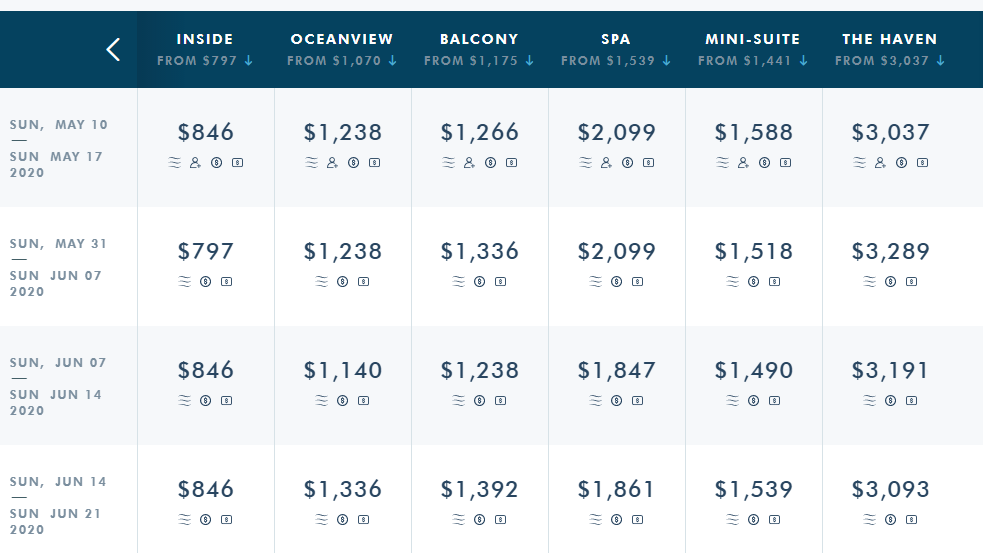Screen dimensions: 983x553
Task: Select the Mini-Suite column header
Action: (753, 39)
